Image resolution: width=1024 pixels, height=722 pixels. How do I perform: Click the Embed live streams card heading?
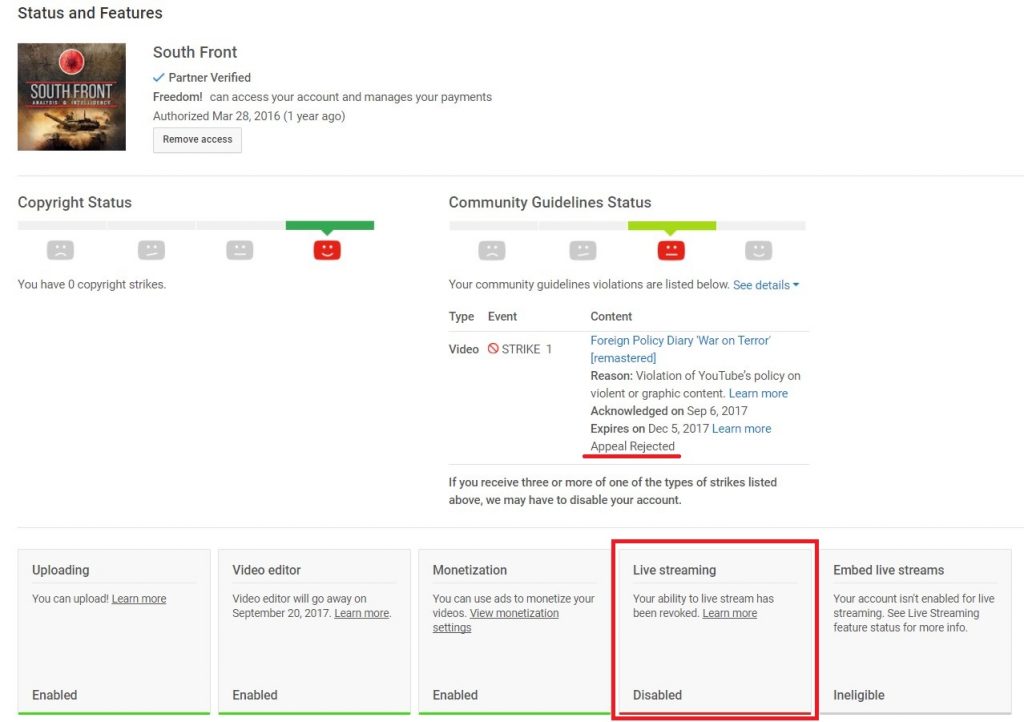888,570
